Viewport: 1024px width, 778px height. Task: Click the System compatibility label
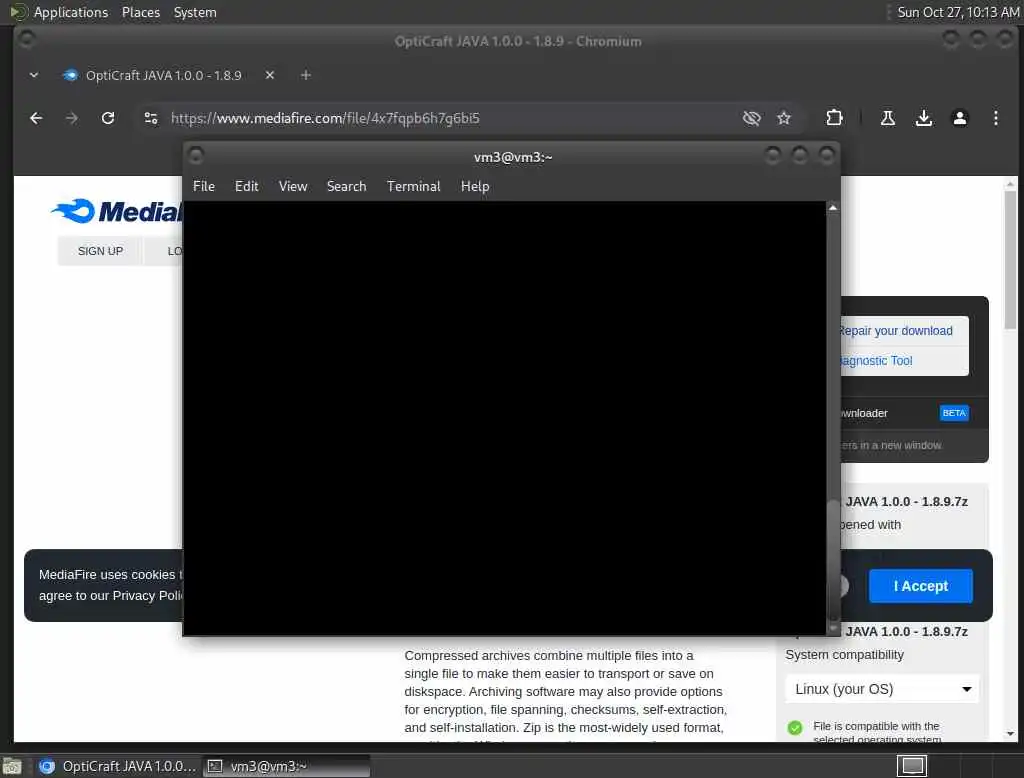pos(844,655)
